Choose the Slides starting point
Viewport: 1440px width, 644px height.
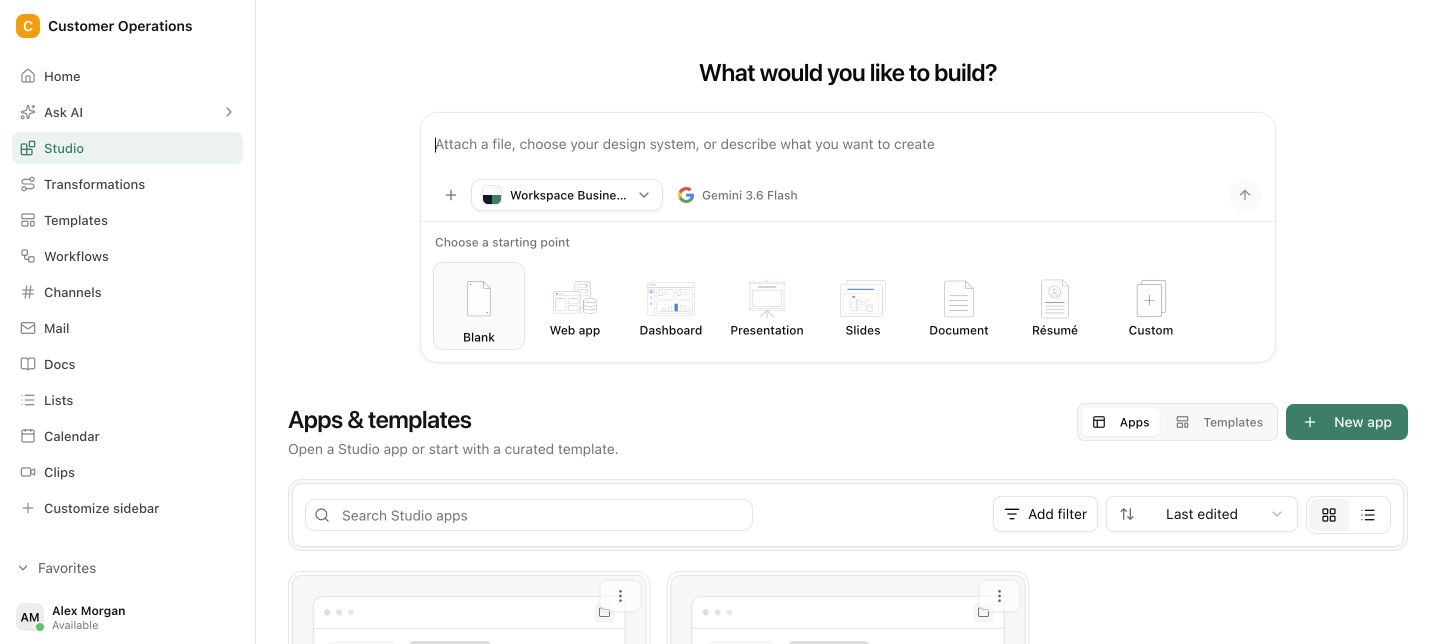pos(863,306)
